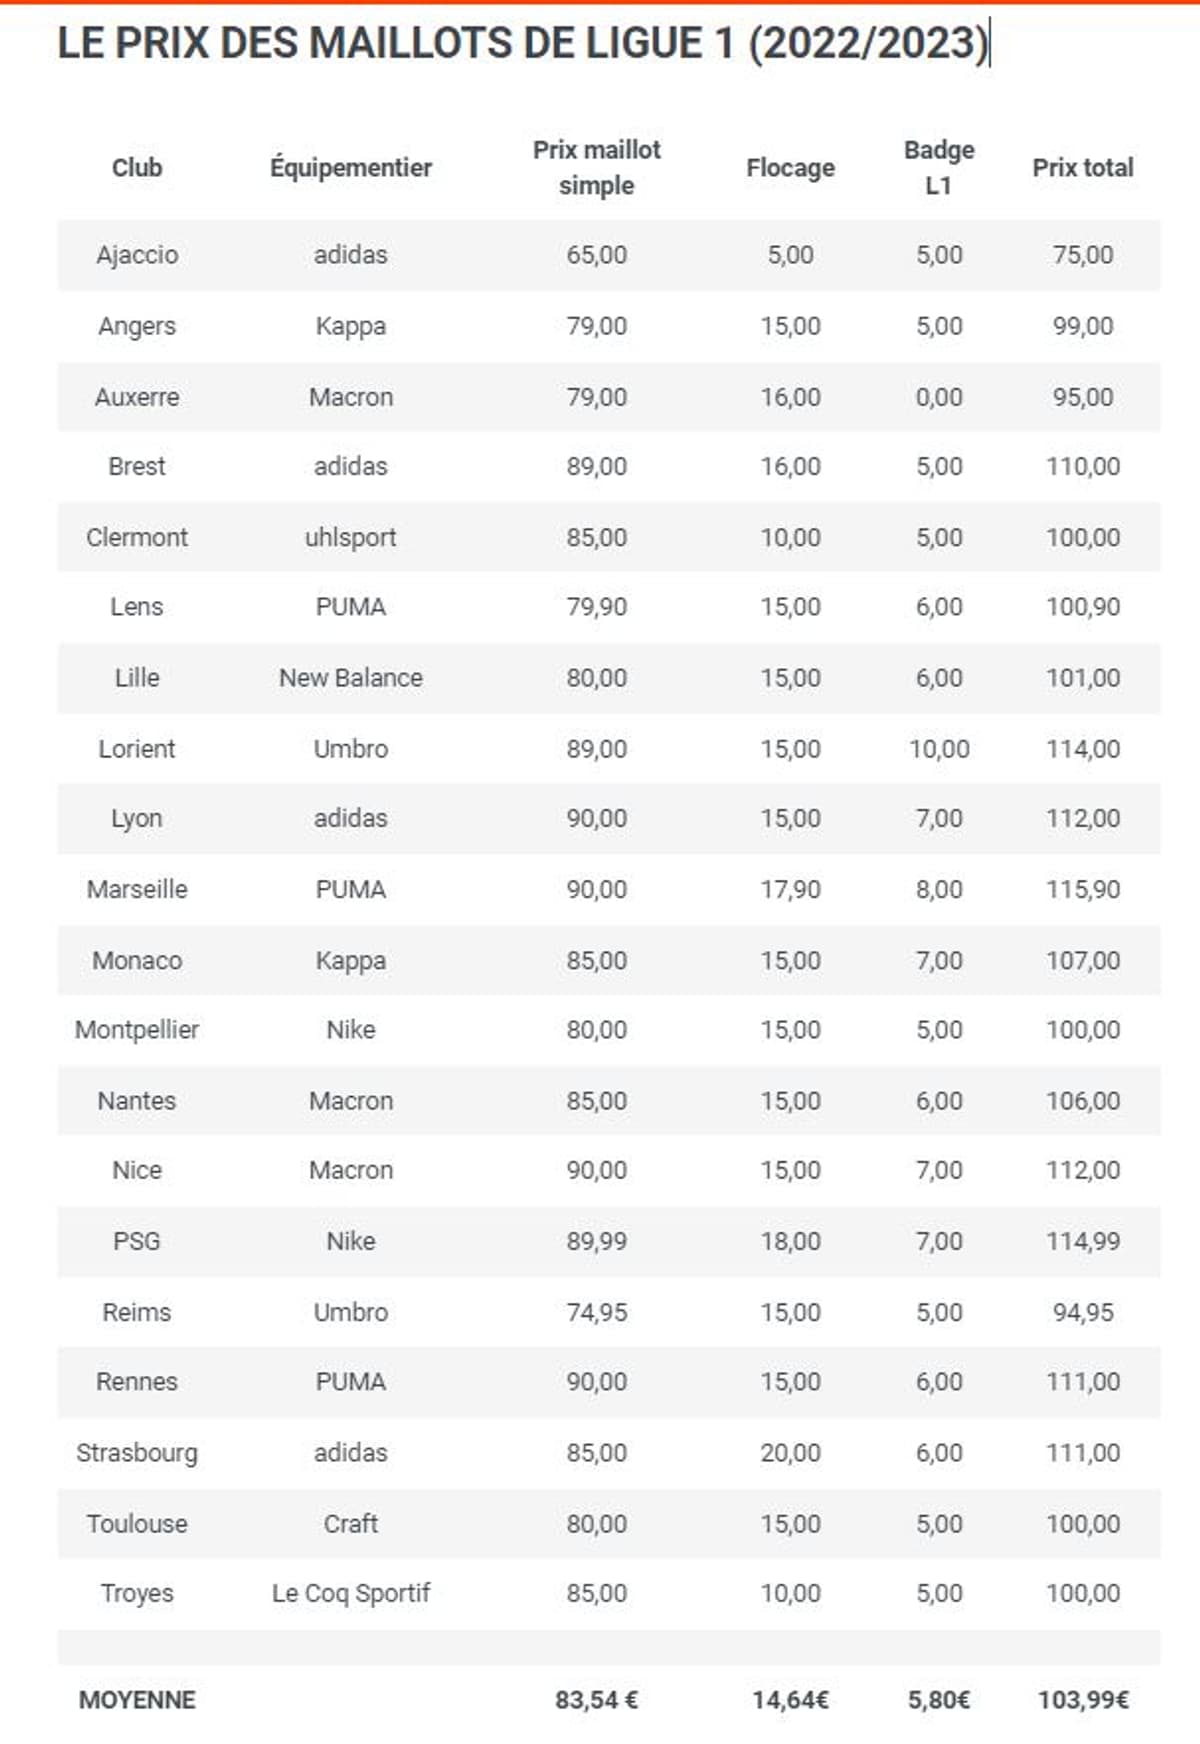Select the Équipementier column header
This screenshot has height=1744, width=1200.
(351, 168)
